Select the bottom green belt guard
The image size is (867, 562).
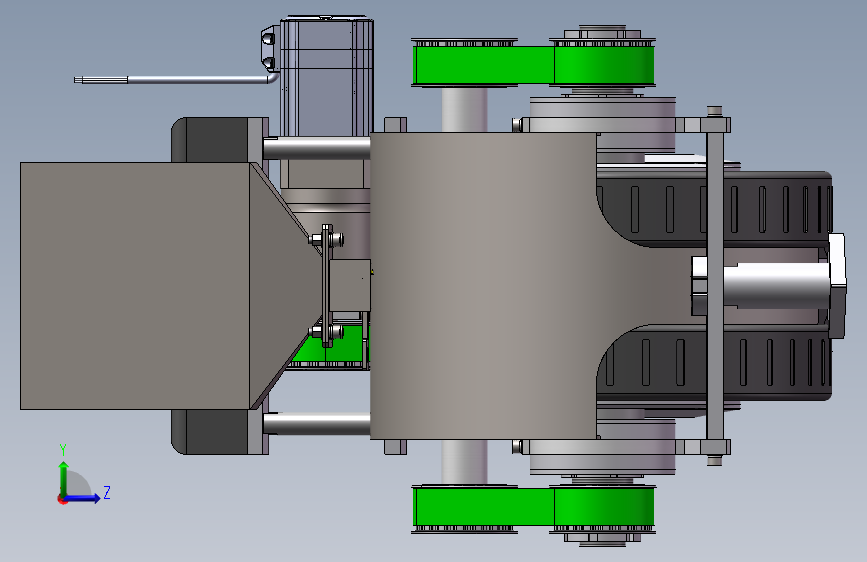[534, 508]
